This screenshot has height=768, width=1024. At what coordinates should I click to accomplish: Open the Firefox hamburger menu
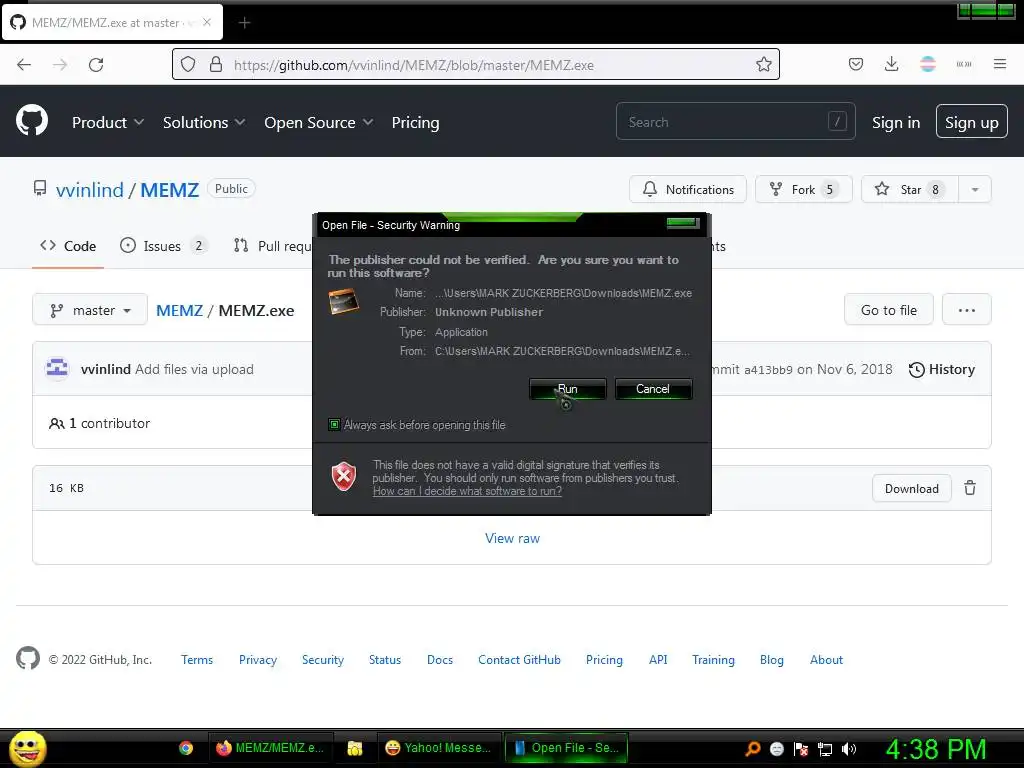[1000, 64]
